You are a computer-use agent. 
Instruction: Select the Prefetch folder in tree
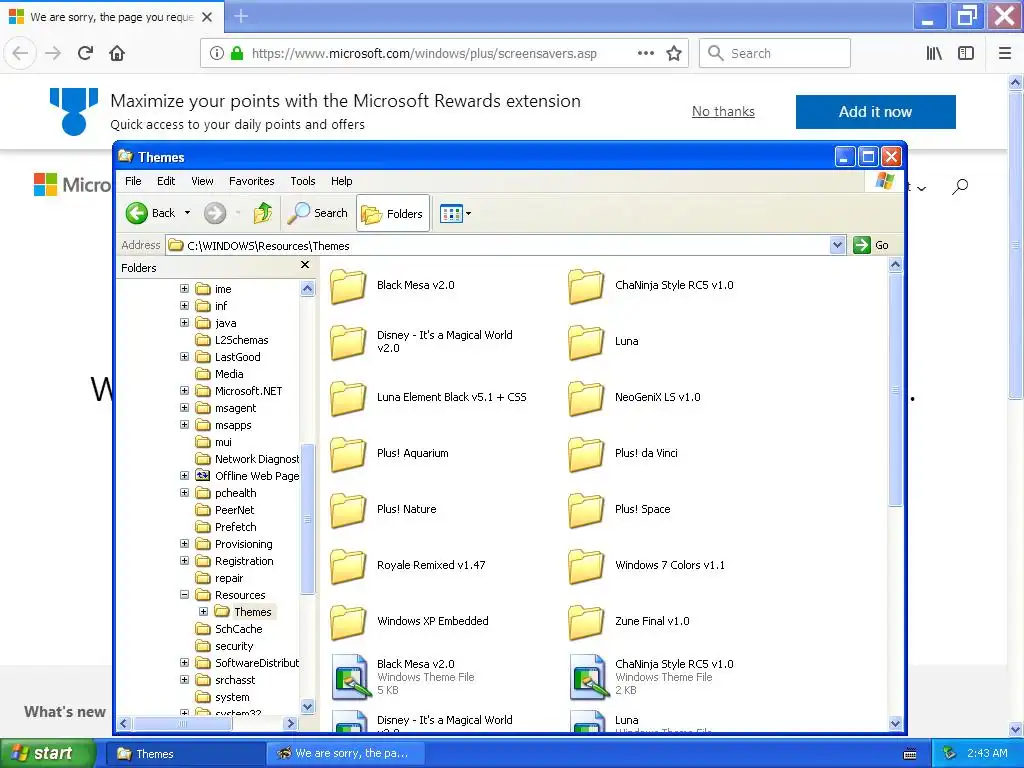[x=227, y=526]
